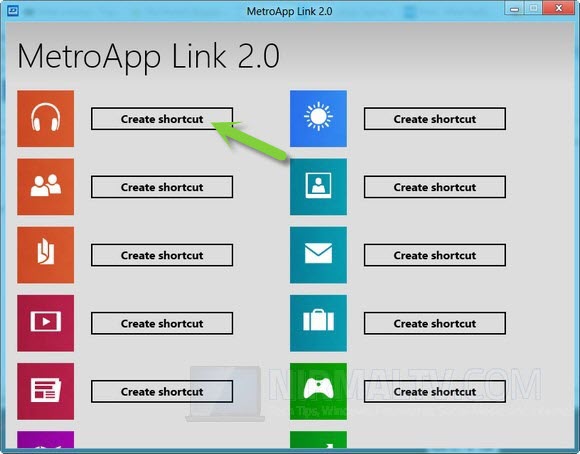Open the Maps app tile icon

coord(45,255)
